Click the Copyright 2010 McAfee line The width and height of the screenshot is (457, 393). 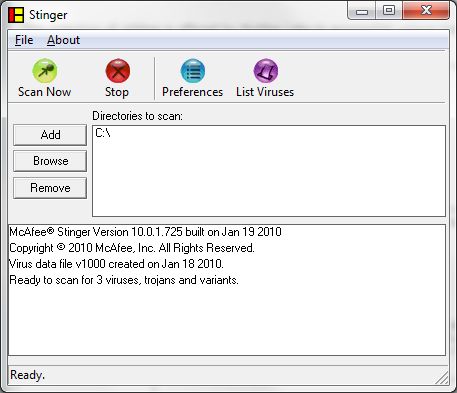click(x=132, y=248)
